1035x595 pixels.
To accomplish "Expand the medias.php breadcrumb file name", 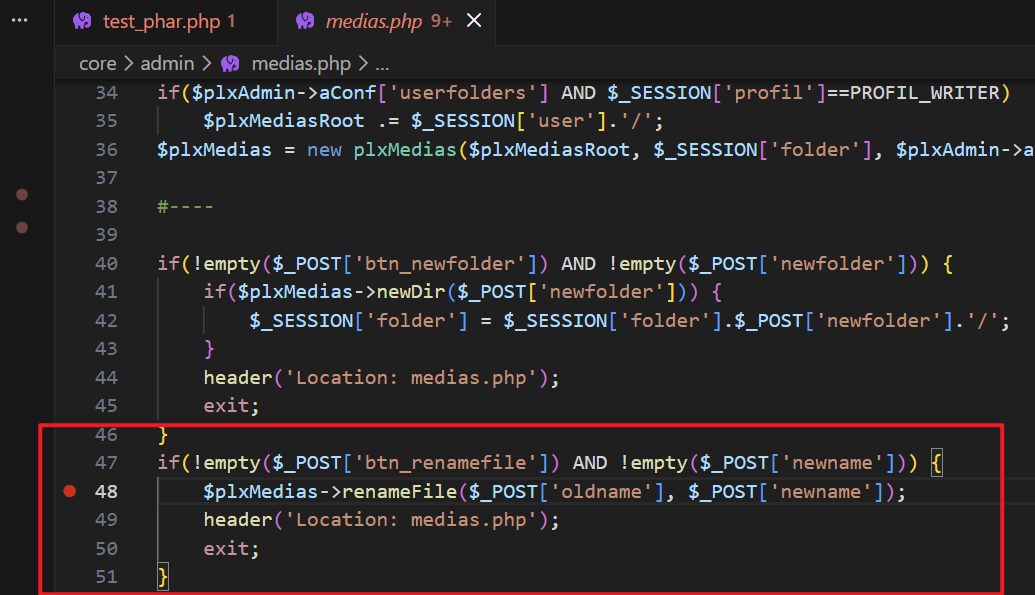I will click(301, 63).
